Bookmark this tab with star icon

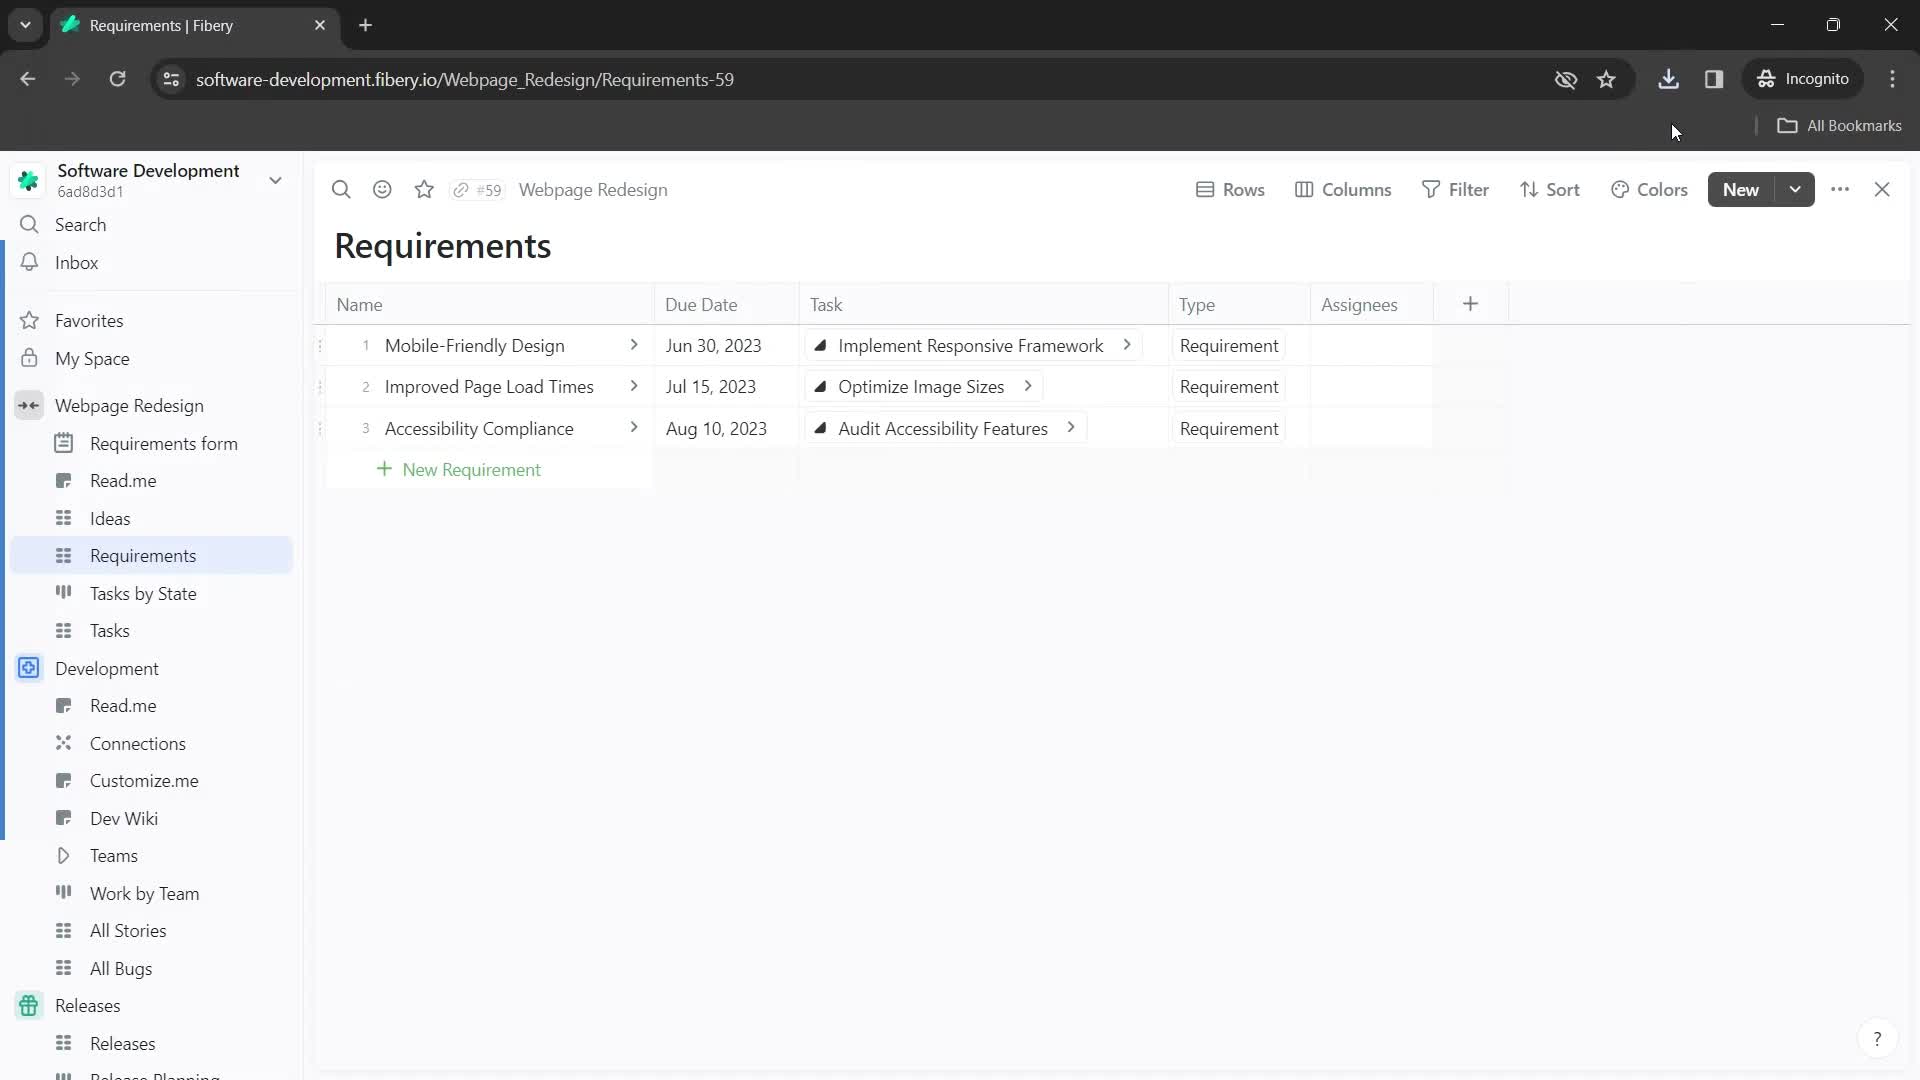1606,79
